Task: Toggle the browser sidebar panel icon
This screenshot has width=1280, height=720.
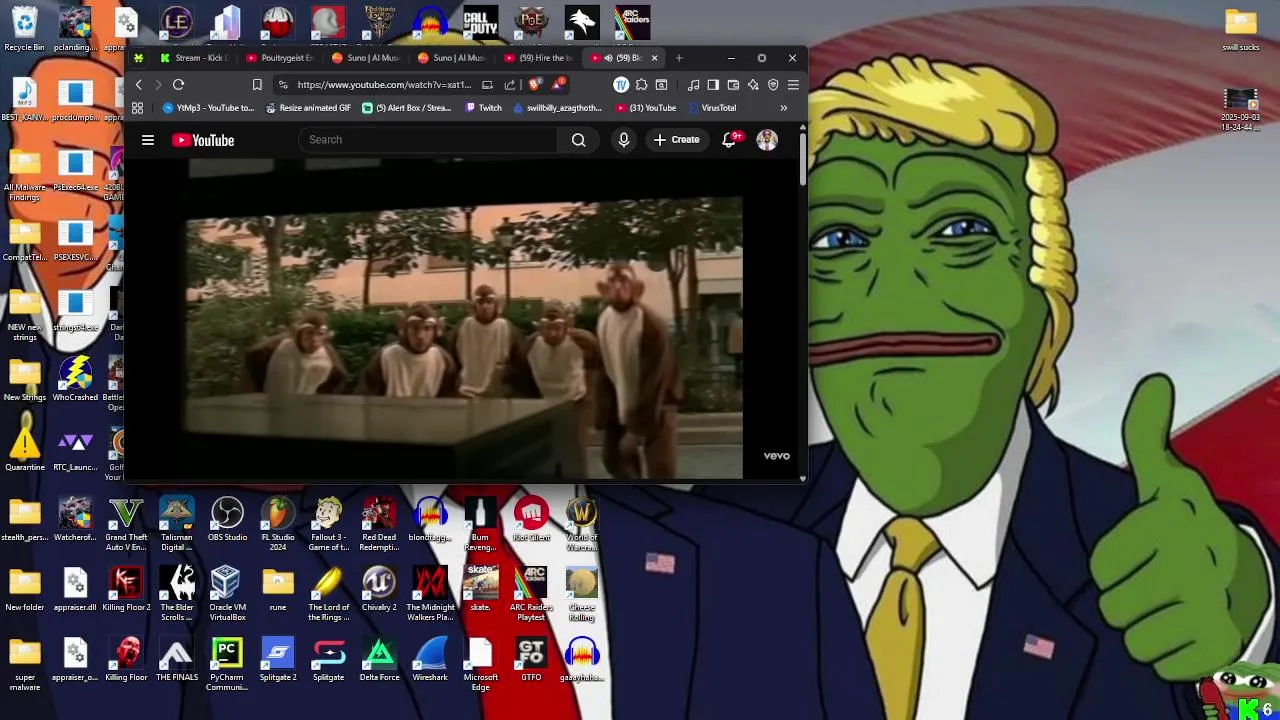Action: (x=713, y=85)
